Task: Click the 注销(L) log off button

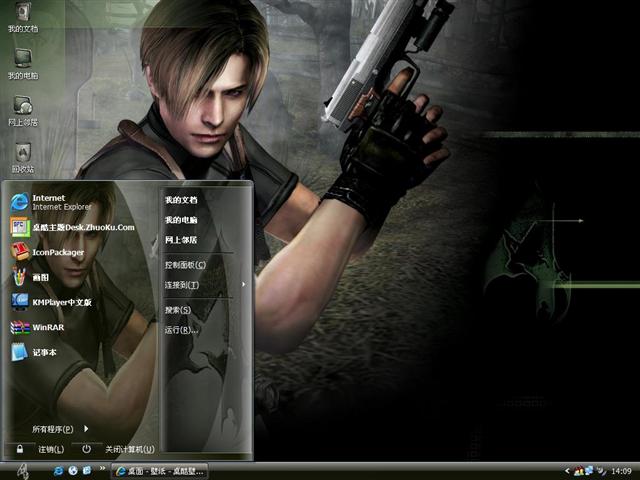Action: click(40, 449)
